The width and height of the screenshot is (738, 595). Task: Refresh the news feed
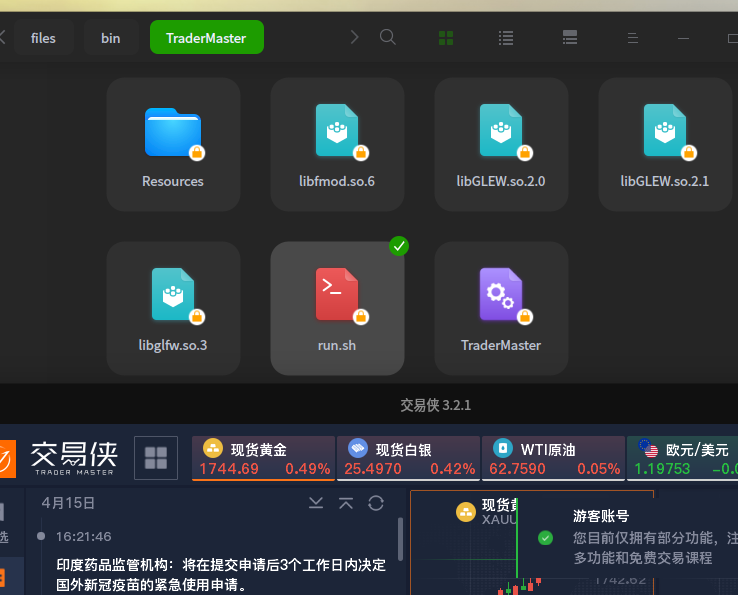(376, 503)
